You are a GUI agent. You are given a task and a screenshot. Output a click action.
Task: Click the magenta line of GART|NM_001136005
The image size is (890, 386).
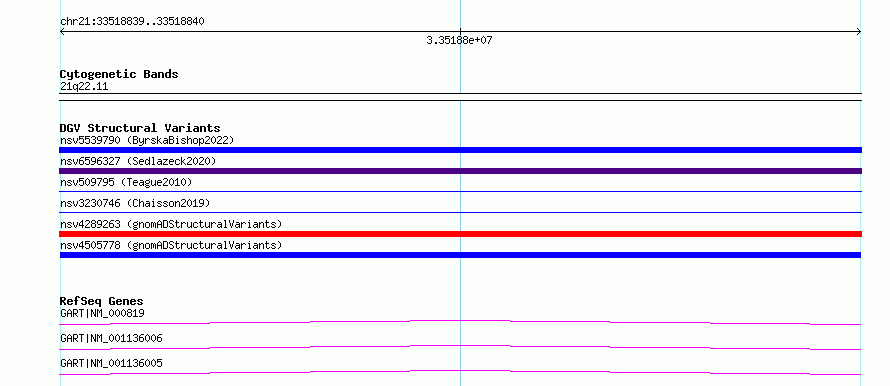(460, 372)
